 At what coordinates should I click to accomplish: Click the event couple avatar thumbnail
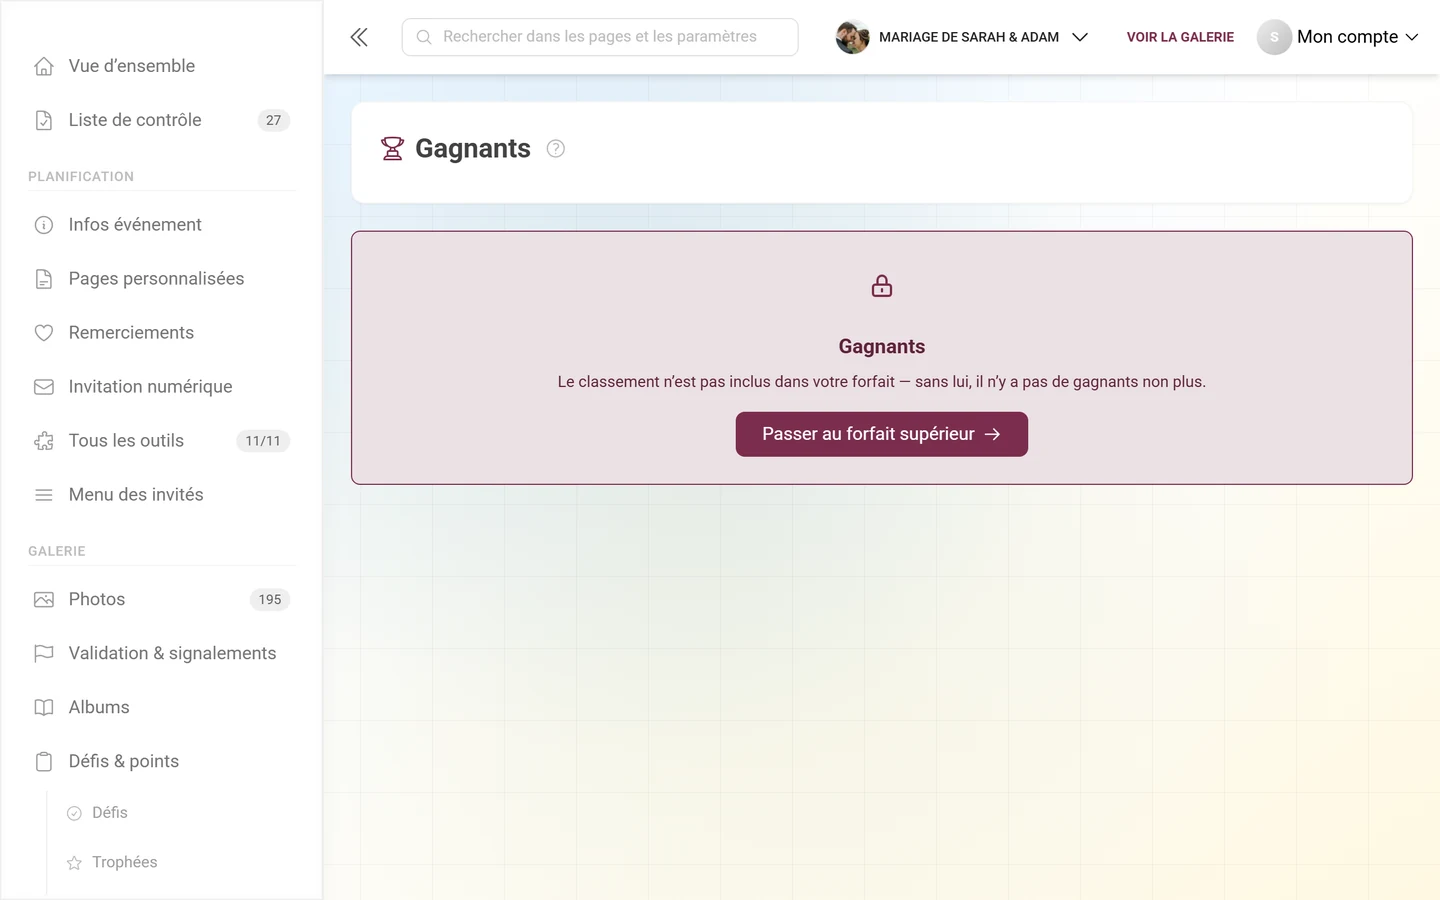[853, 37]
